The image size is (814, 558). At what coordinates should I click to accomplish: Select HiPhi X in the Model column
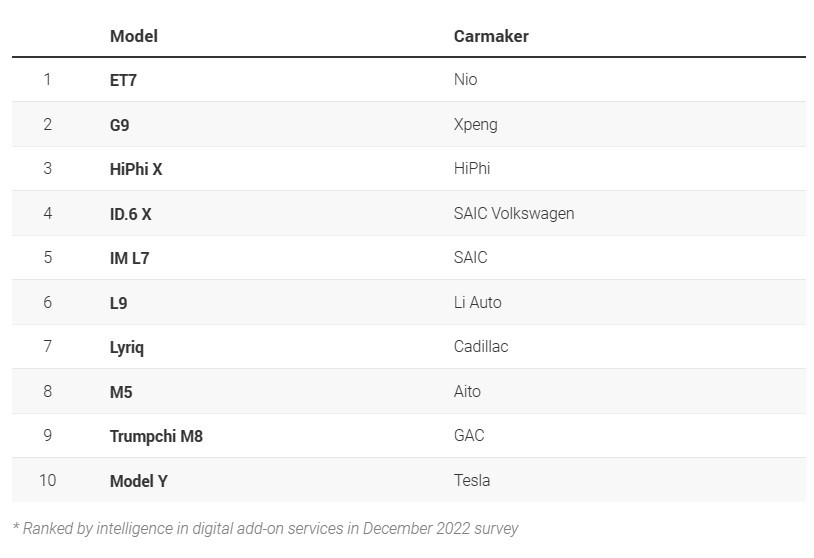(136, 169)
